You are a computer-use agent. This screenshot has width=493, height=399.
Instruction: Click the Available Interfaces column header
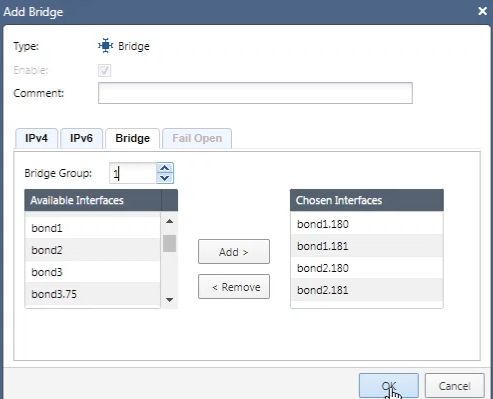click(x=93, y=200)
